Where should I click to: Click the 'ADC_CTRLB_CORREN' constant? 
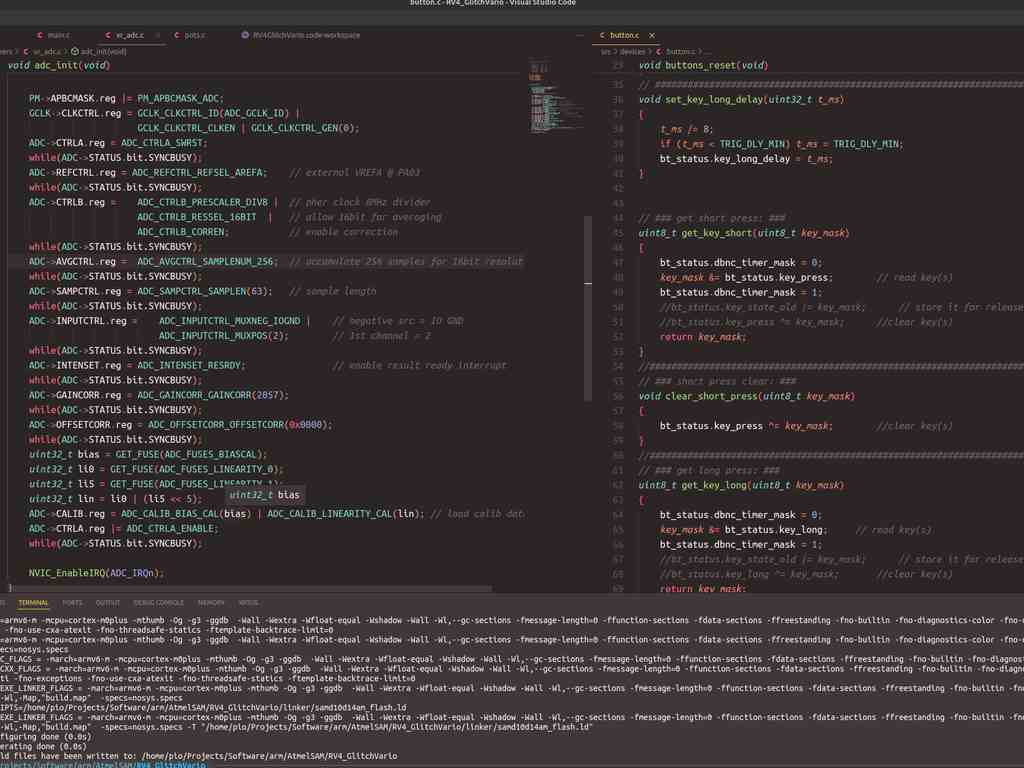(x=181, y=232)
